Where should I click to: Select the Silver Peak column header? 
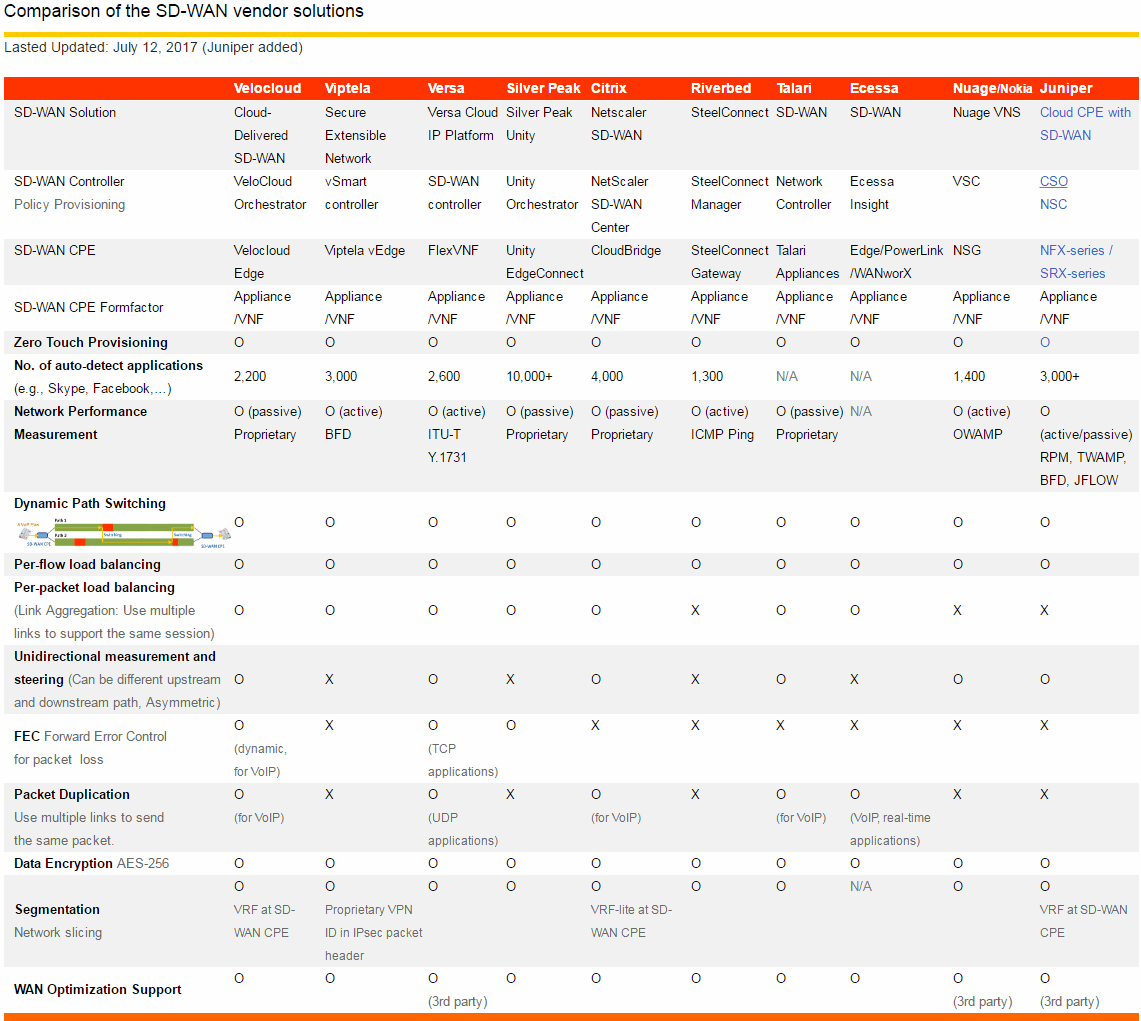(543, 88)
